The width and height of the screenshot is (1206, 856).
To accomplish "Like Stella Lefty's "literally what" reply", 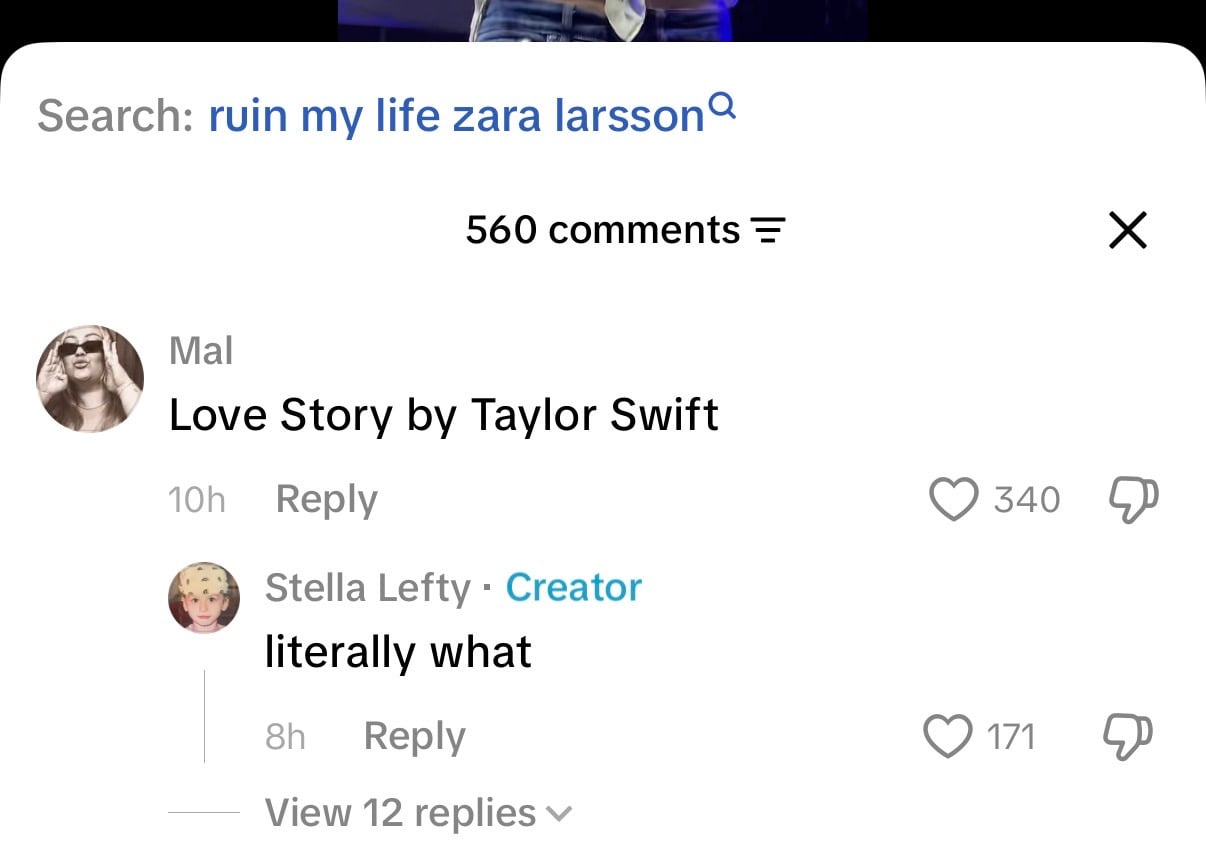I will (x=947, y=737).
